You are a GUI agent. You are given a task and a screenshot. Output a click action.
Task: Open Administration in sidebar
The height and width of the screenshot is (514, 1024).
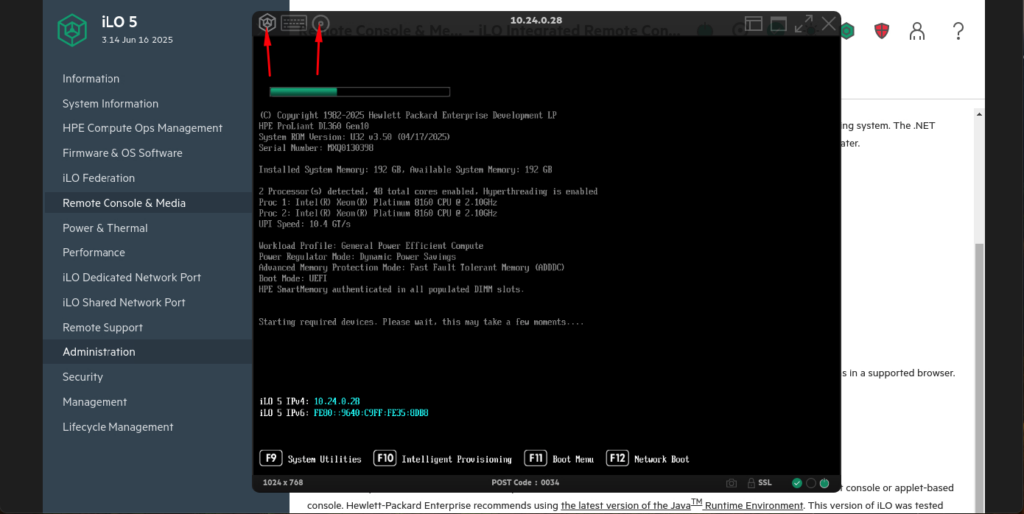click(x=99, y=351)
